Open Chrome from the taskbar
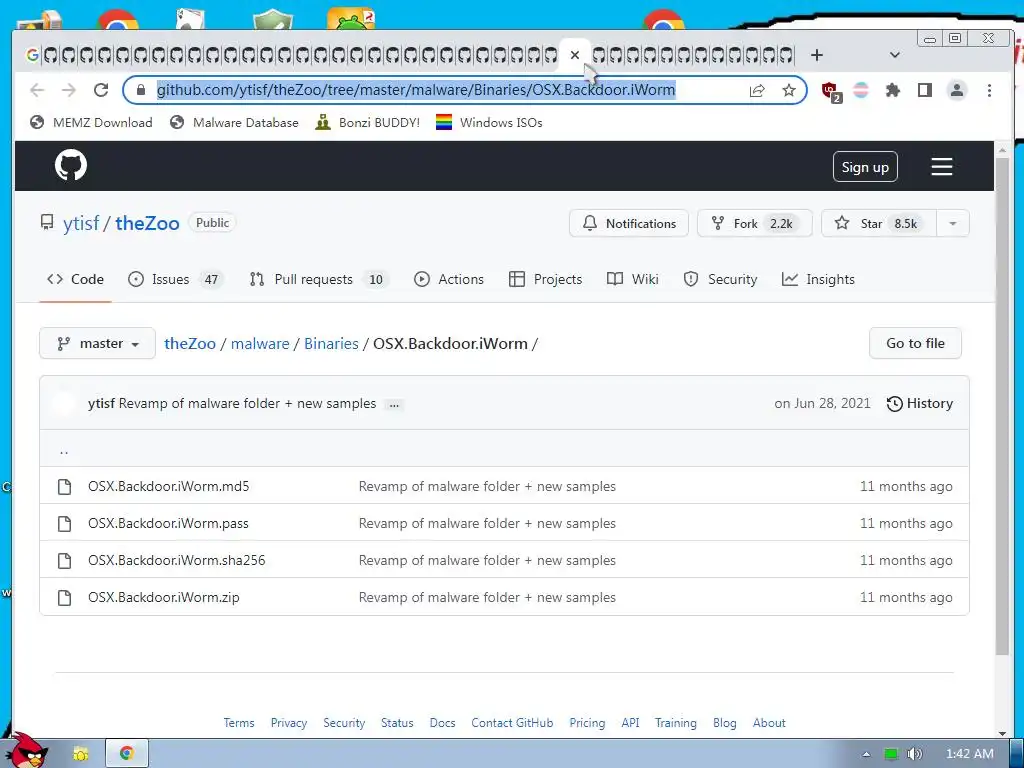This screenshot has height=768, width=1024. pyautogui.click(x=127, y=753)
